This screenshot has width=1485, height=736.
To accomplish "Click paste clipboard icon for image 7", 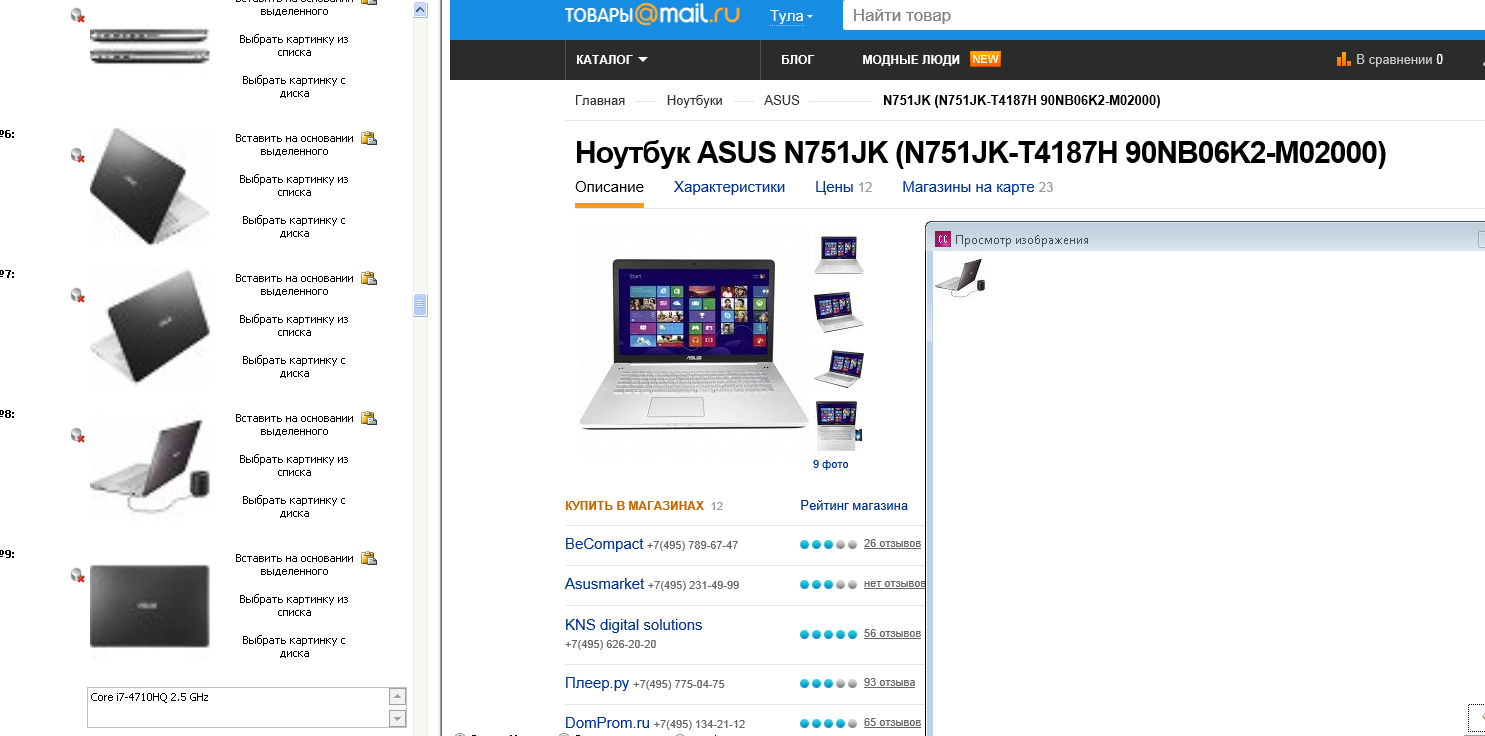I will 369,278.
